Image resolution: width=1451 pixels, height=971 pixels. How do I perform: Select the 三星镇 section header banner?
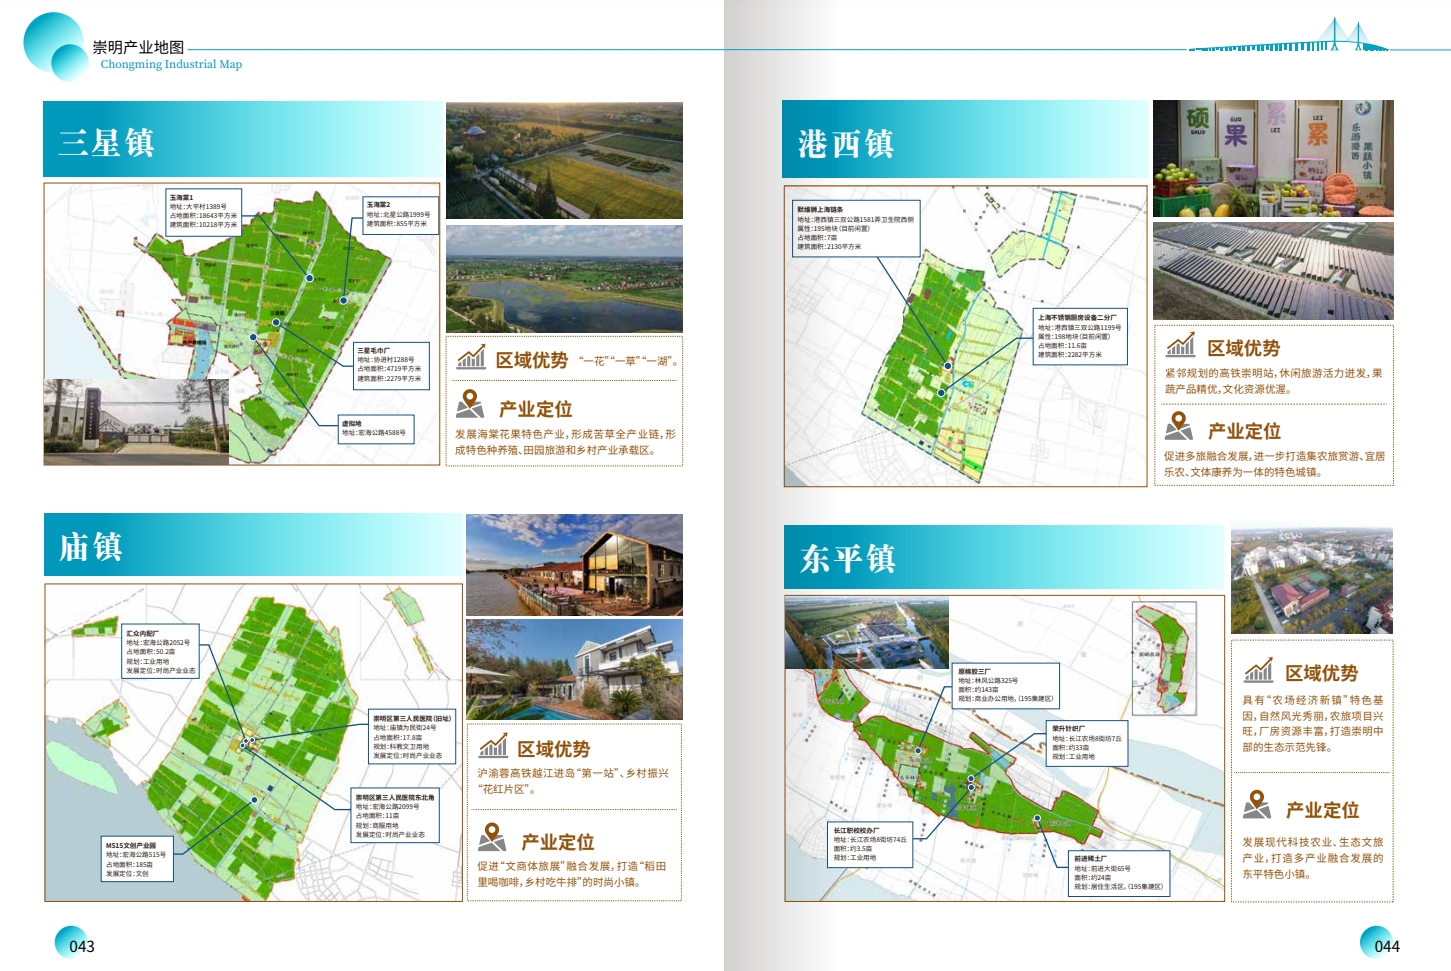243,140
